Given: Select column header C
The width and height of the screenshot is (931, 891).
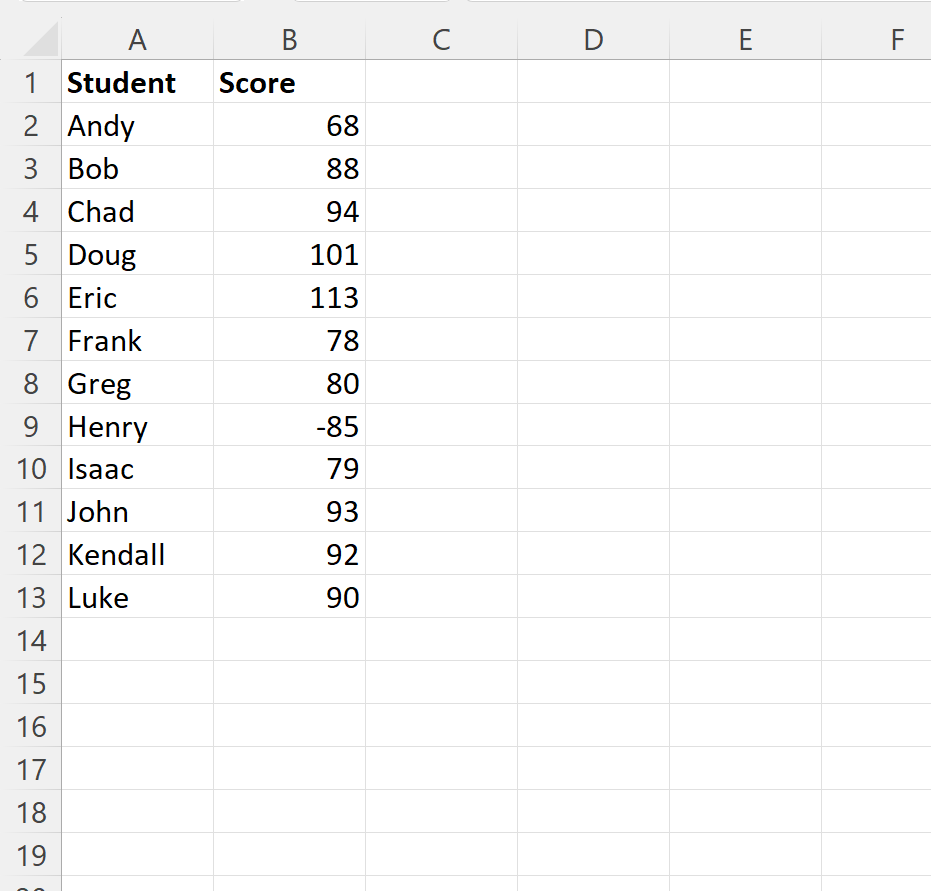Looking at the screenshot, I should pyautogui.click(x=440, y=40).
